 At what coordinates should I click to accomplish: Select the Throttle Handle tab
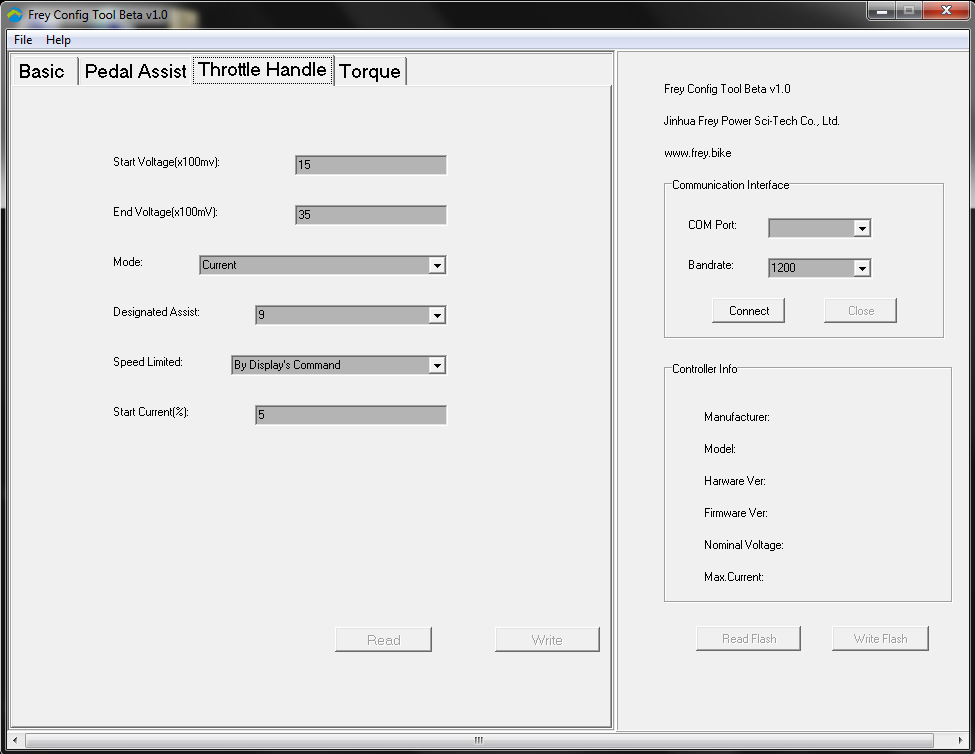point(262,70)
